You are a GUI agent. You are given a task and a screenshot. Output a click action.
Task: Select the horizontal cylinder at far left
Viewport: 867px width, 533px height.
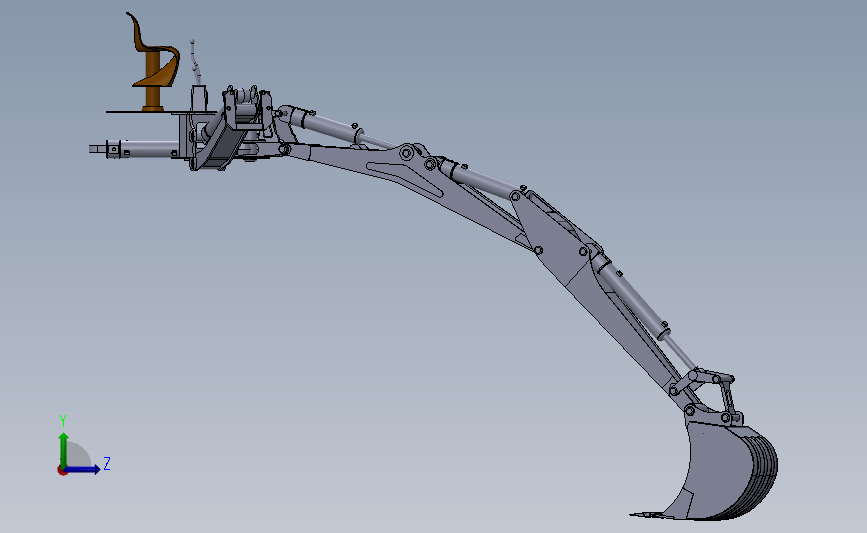(x=134, y=149)
